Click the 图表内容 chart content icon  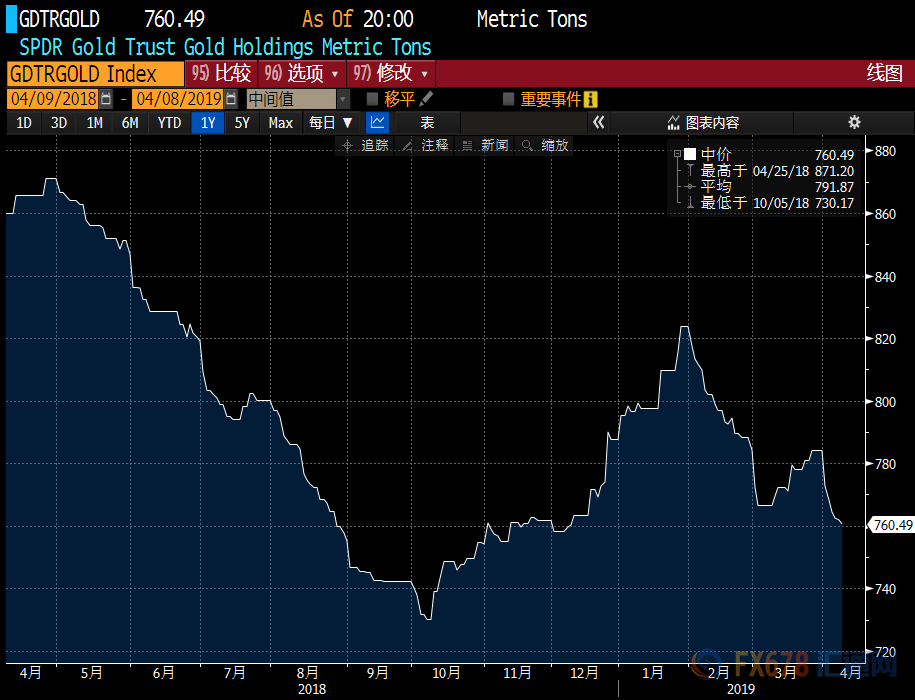pos(673,122)
